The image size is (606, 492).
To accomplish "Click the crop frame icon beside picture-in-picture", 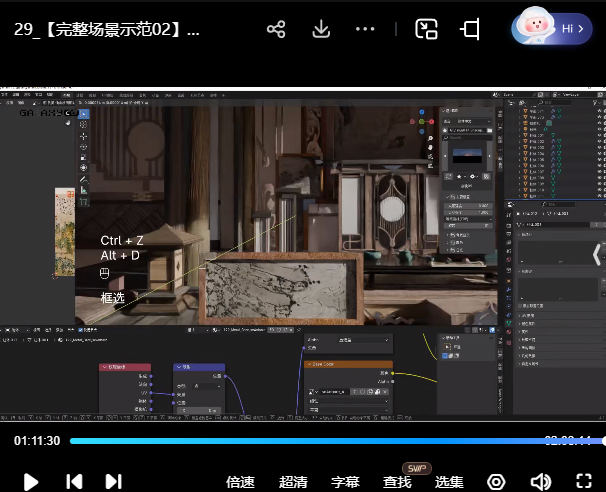I will (x=470, y=29).
